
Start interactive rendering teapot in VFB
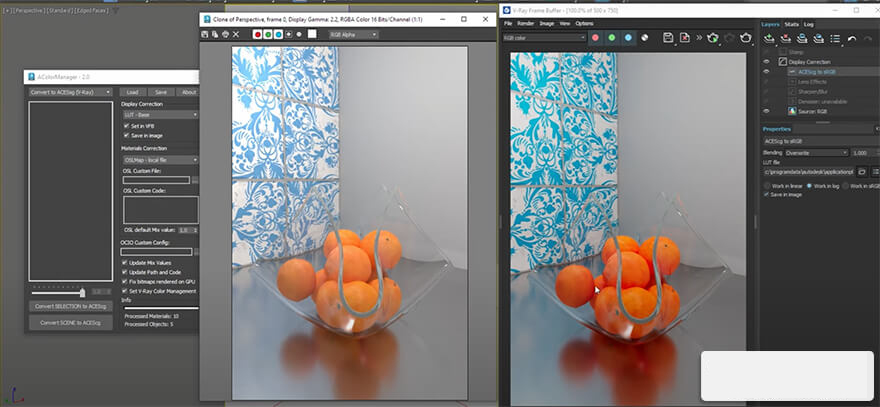713,38
